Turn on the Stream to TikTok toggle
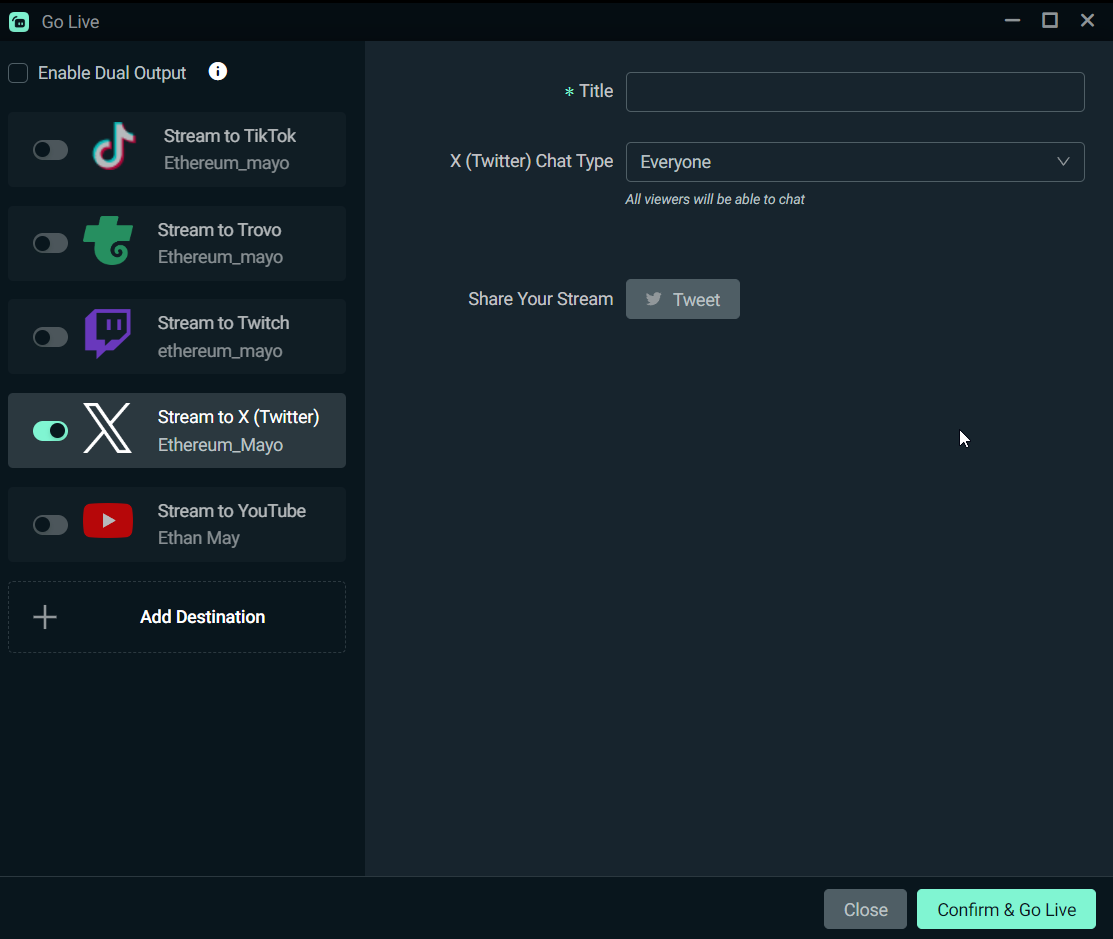The height and width of the screenshot is (939, 1113). (50, 150)
